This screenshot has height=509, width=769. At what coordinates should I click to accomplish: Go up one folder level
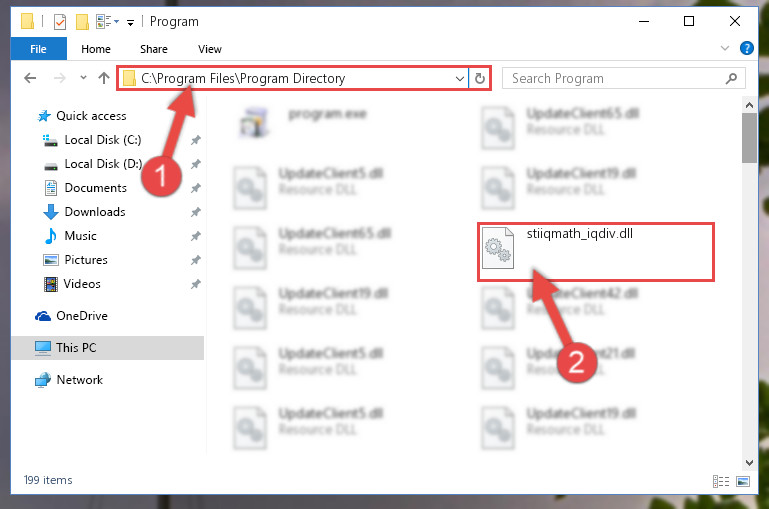(103, 78)
